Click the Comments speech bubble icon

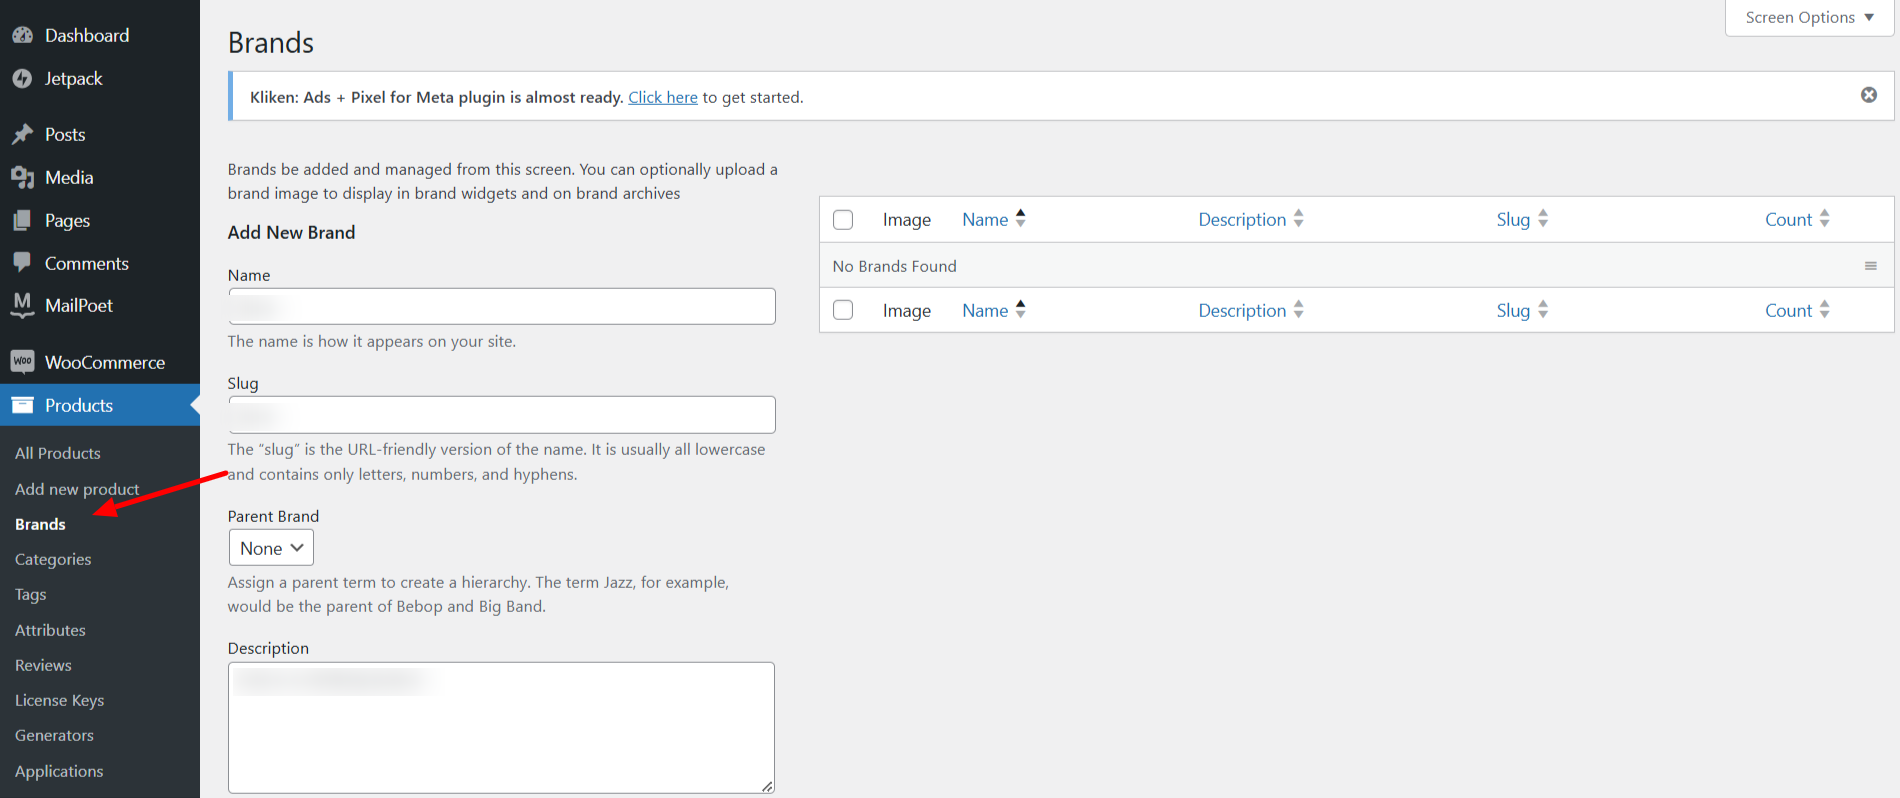pyautogui.click(x=22, y=263)
